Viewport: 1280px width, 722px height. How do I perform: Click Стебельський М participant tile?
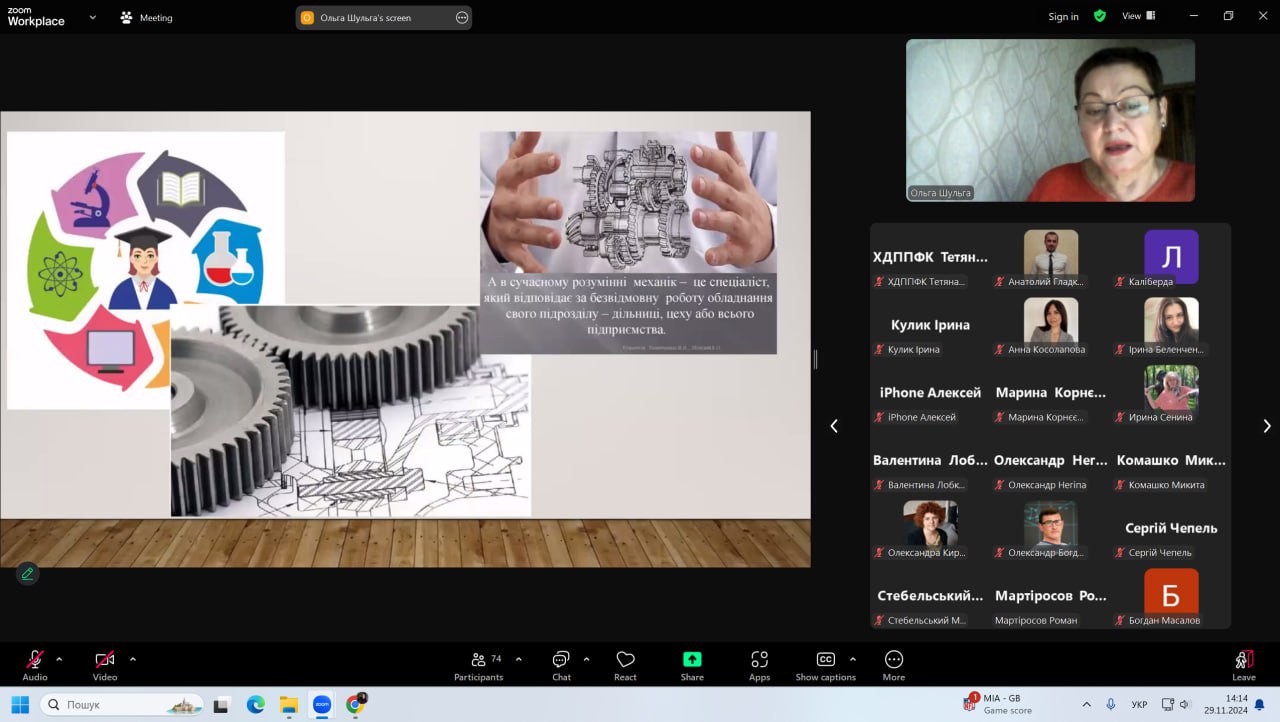coord(930,597)
